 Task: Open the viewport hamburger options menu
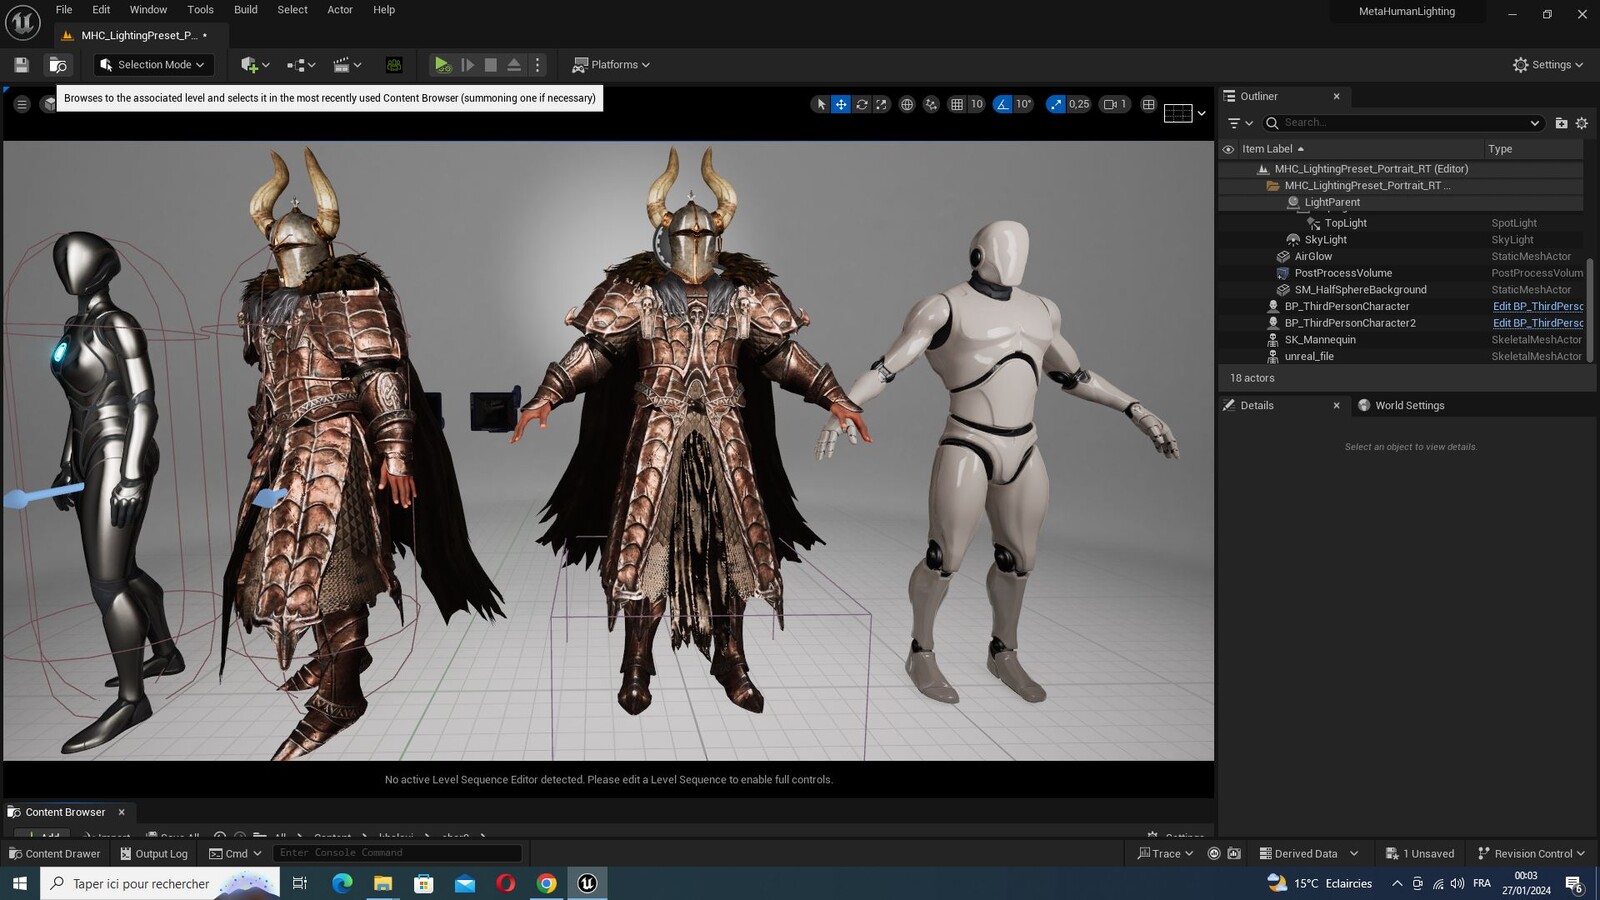pos(21,104)
